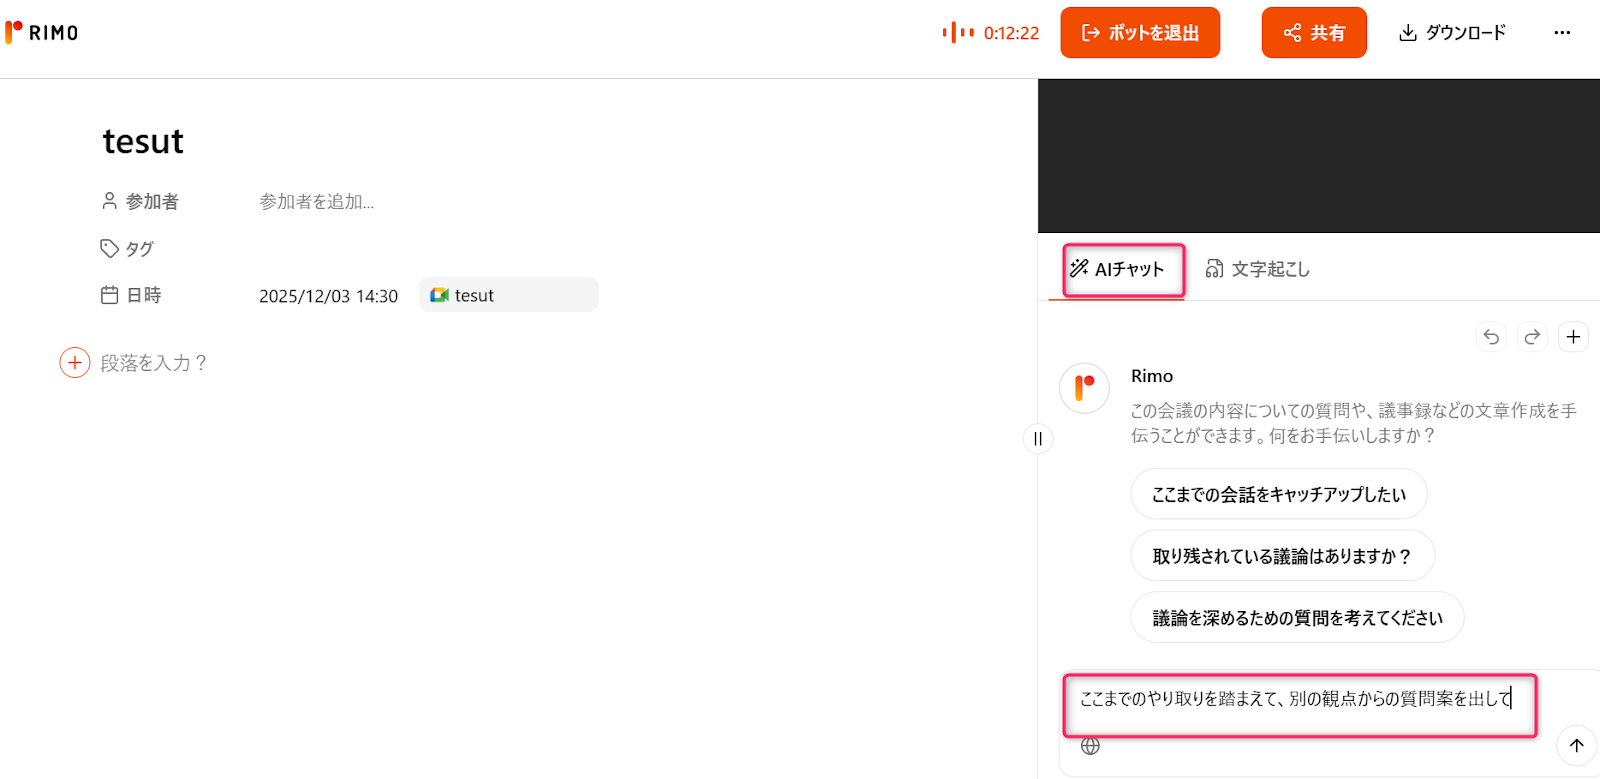Open the ダウンロード download option

click(1452, 32)
